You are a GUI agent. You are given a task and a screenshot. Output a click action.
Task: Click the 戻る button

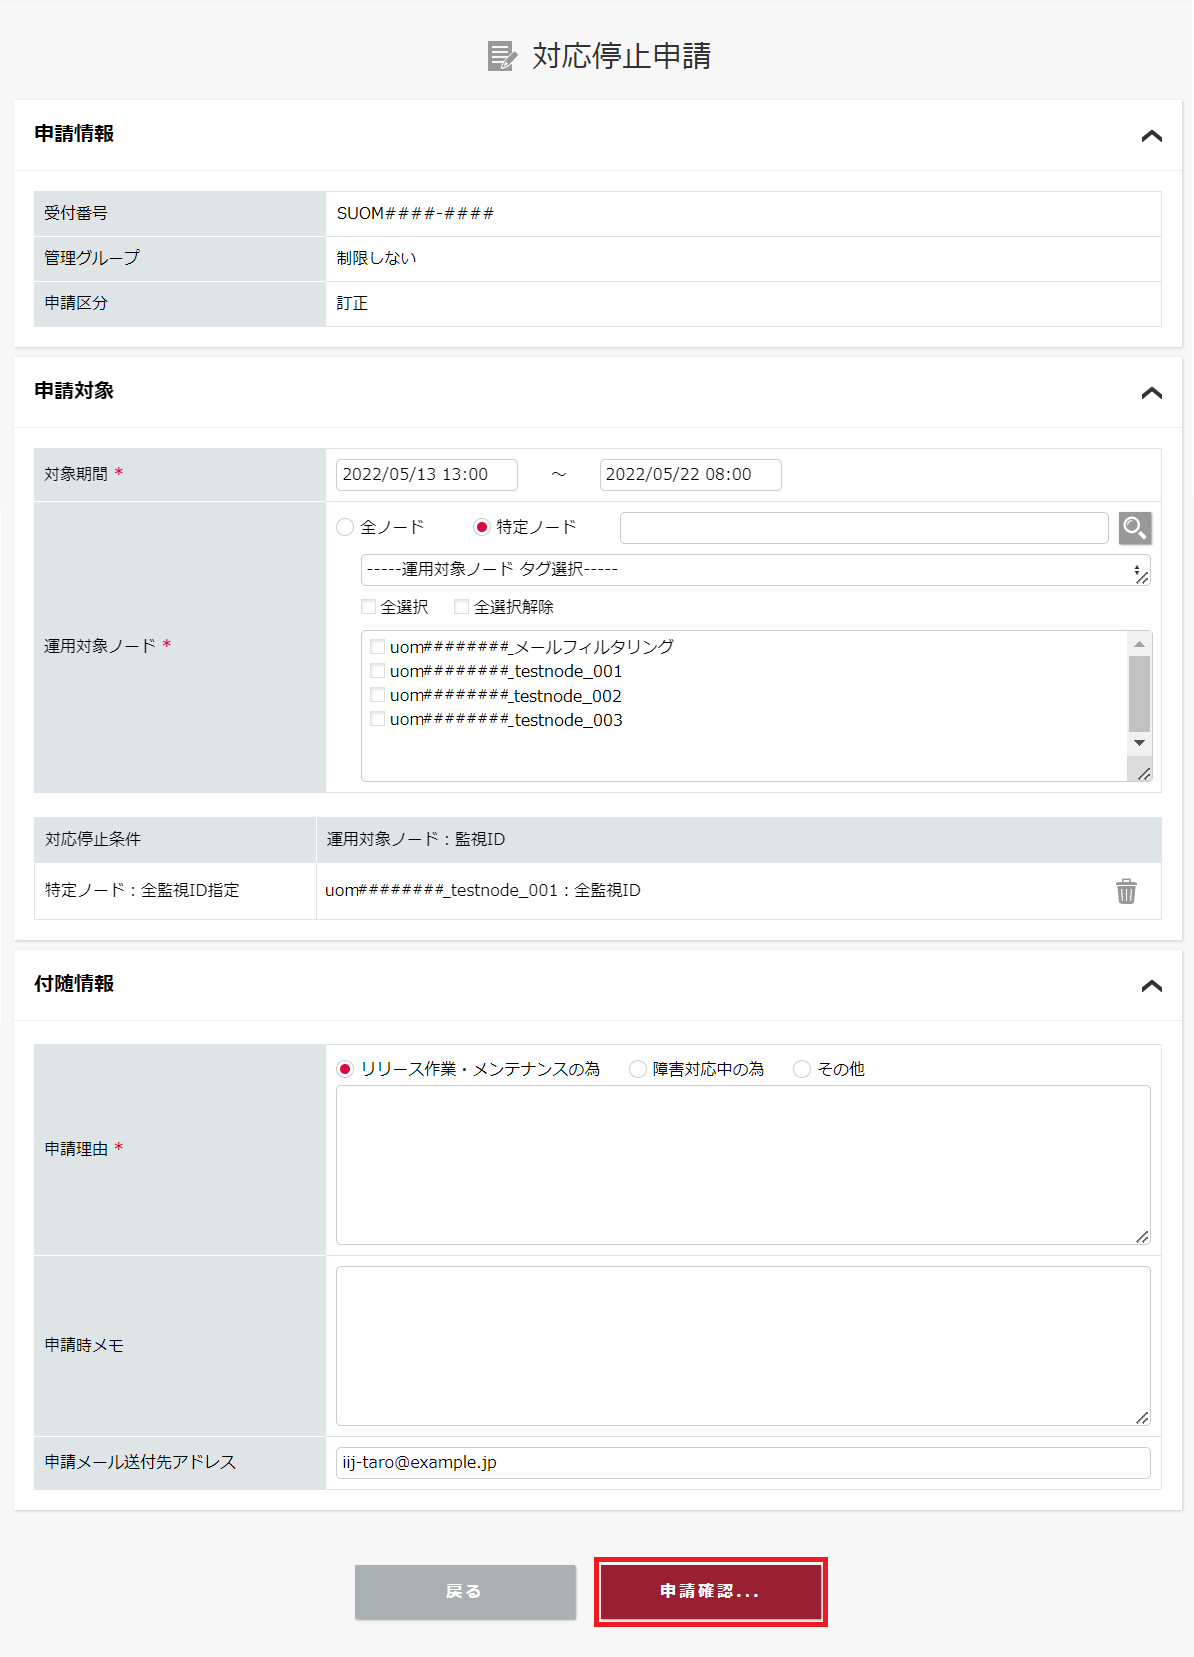(465, 1592)
